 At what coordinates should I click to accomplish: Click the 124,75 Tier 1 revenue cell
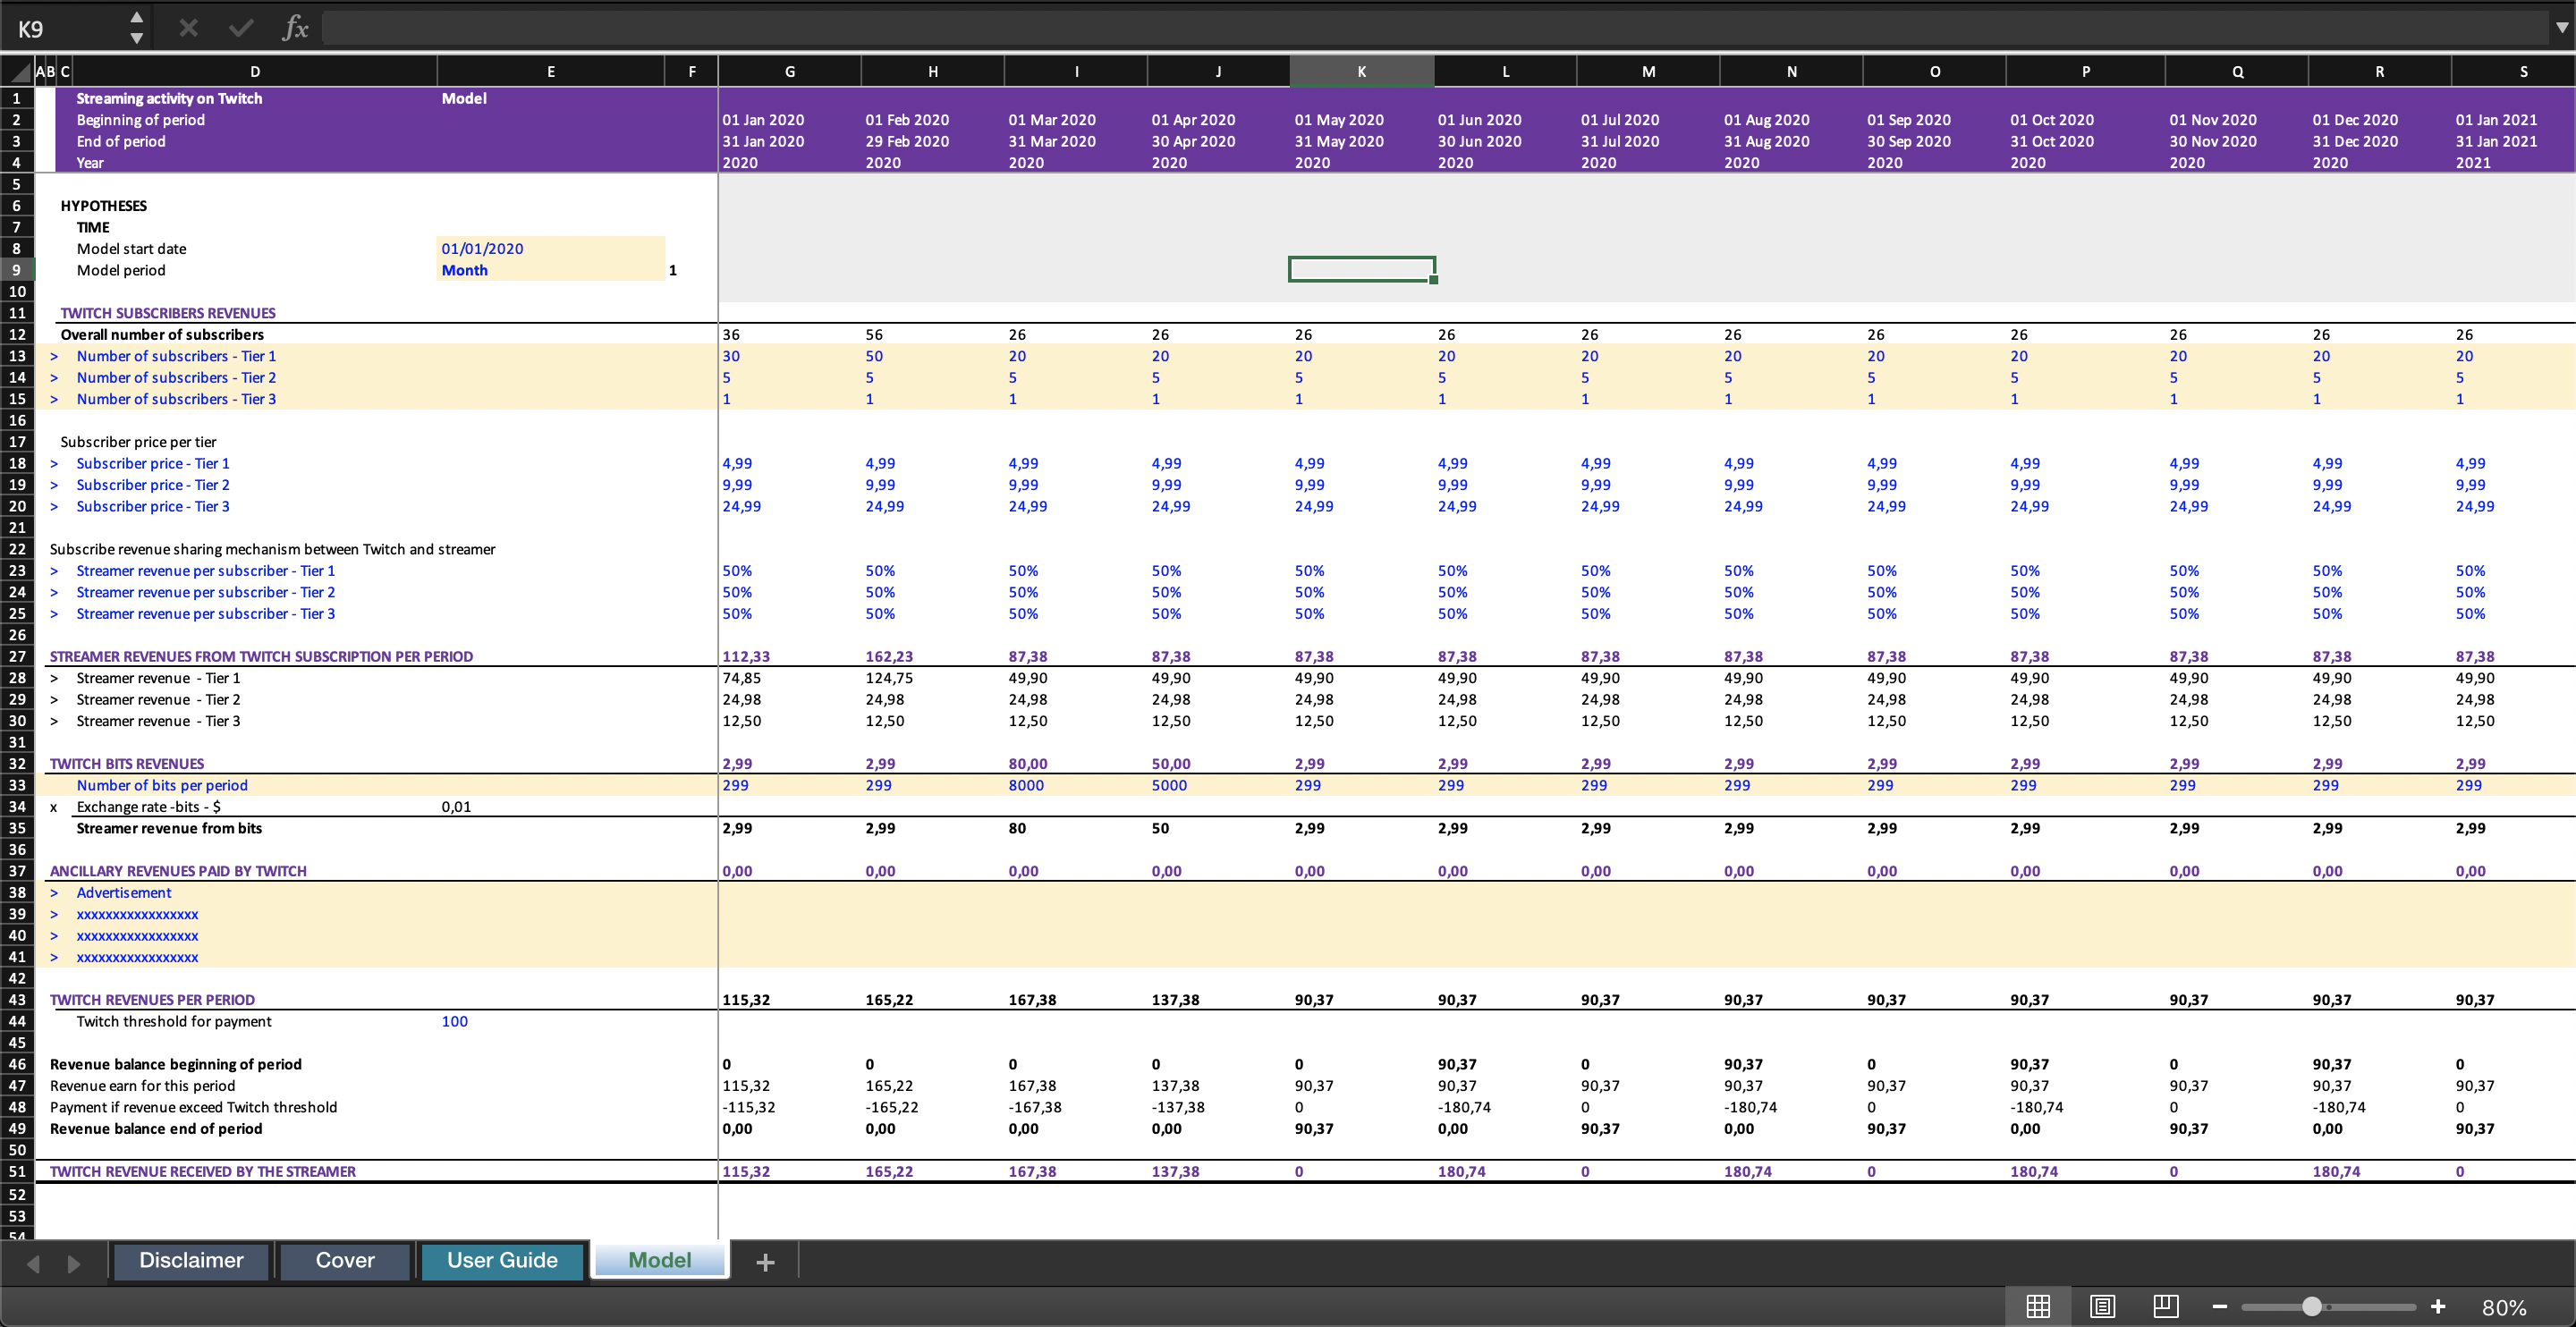click(x=889, y=678)
